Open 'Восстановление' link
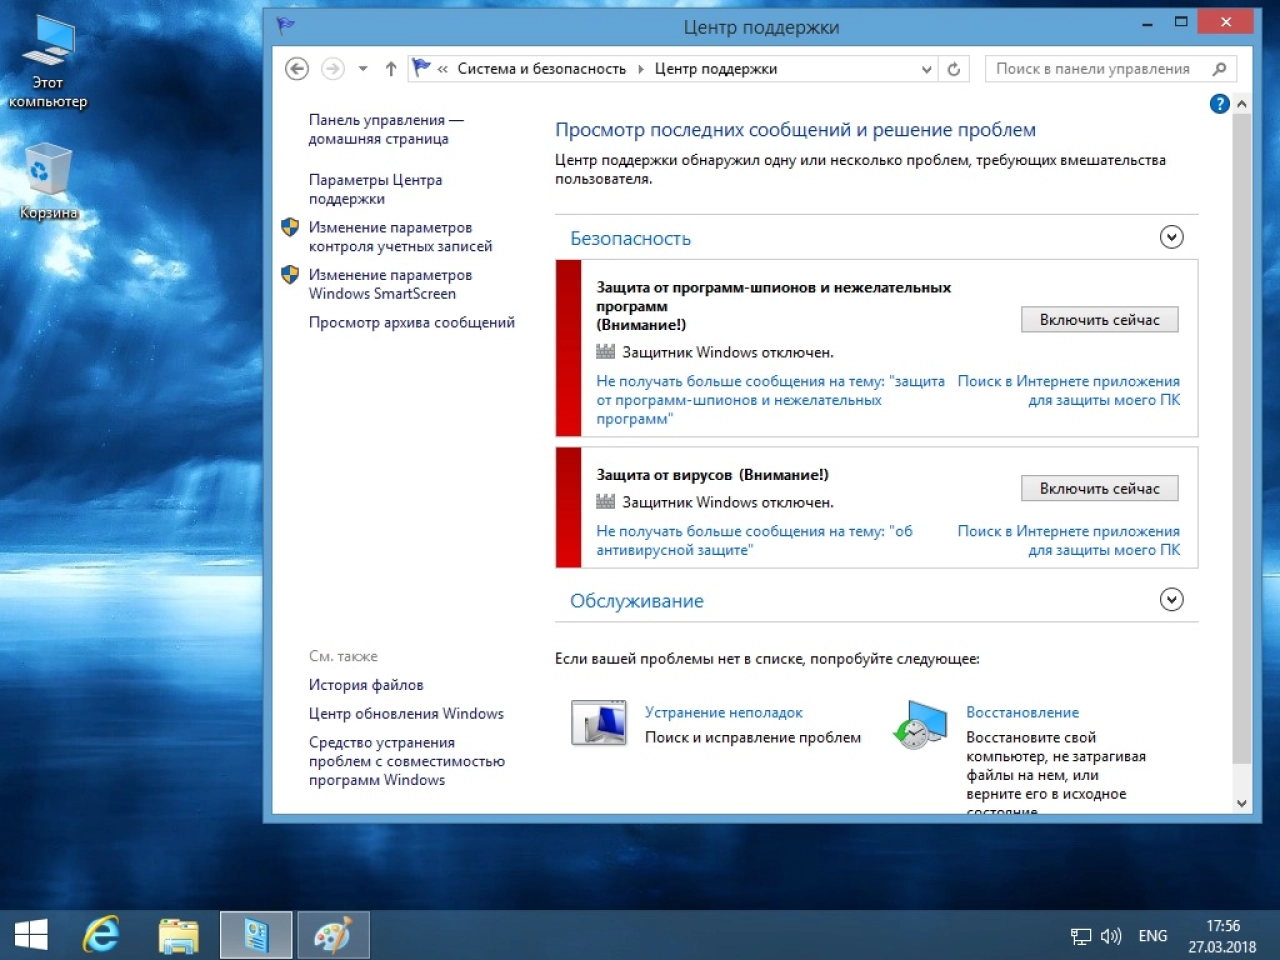Image resolution: width=1280 pixels, height=960 pixels. pos(1022,712)
